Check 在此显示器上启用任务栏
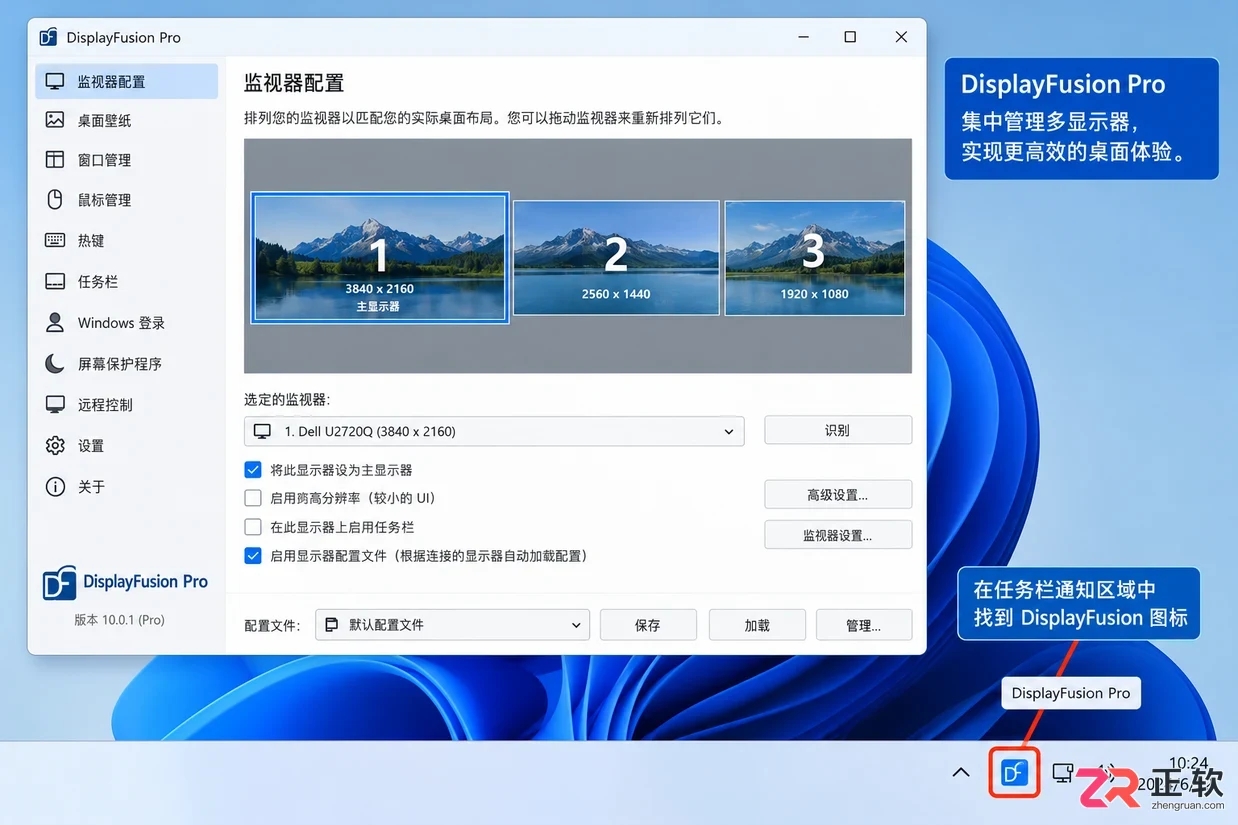The width and height of the screenshot is (1238, 825). click(x=253, y=527)
